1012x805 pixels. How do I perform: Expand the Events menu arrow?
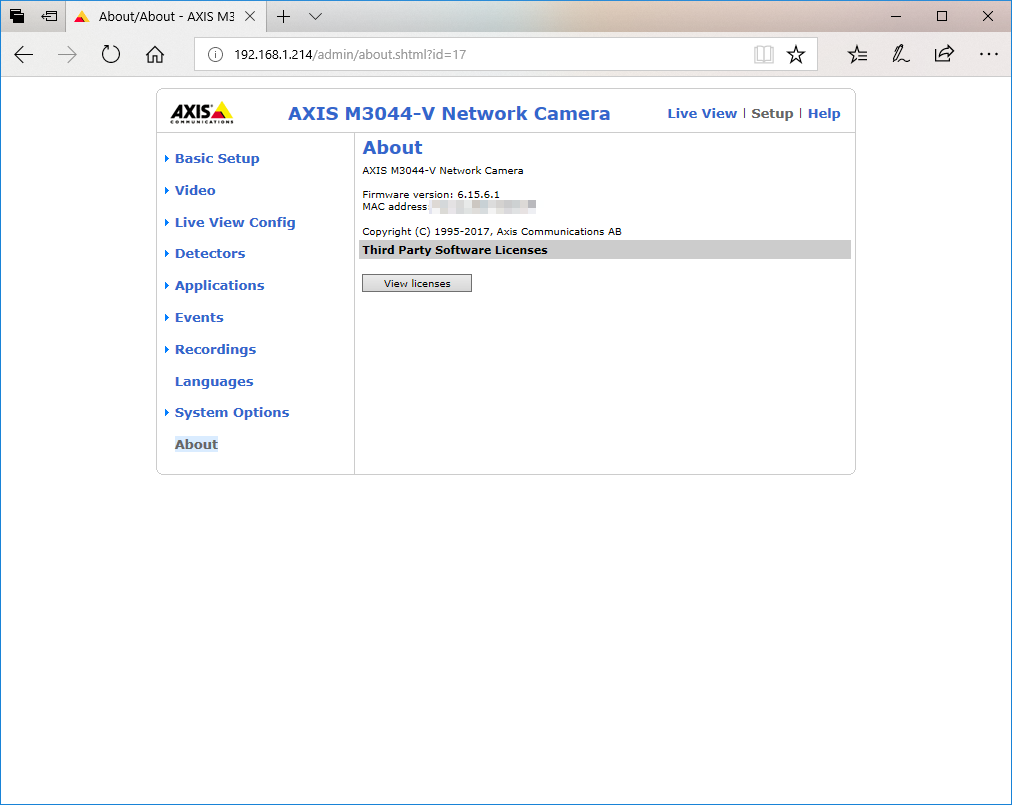[x=167, y=318]
